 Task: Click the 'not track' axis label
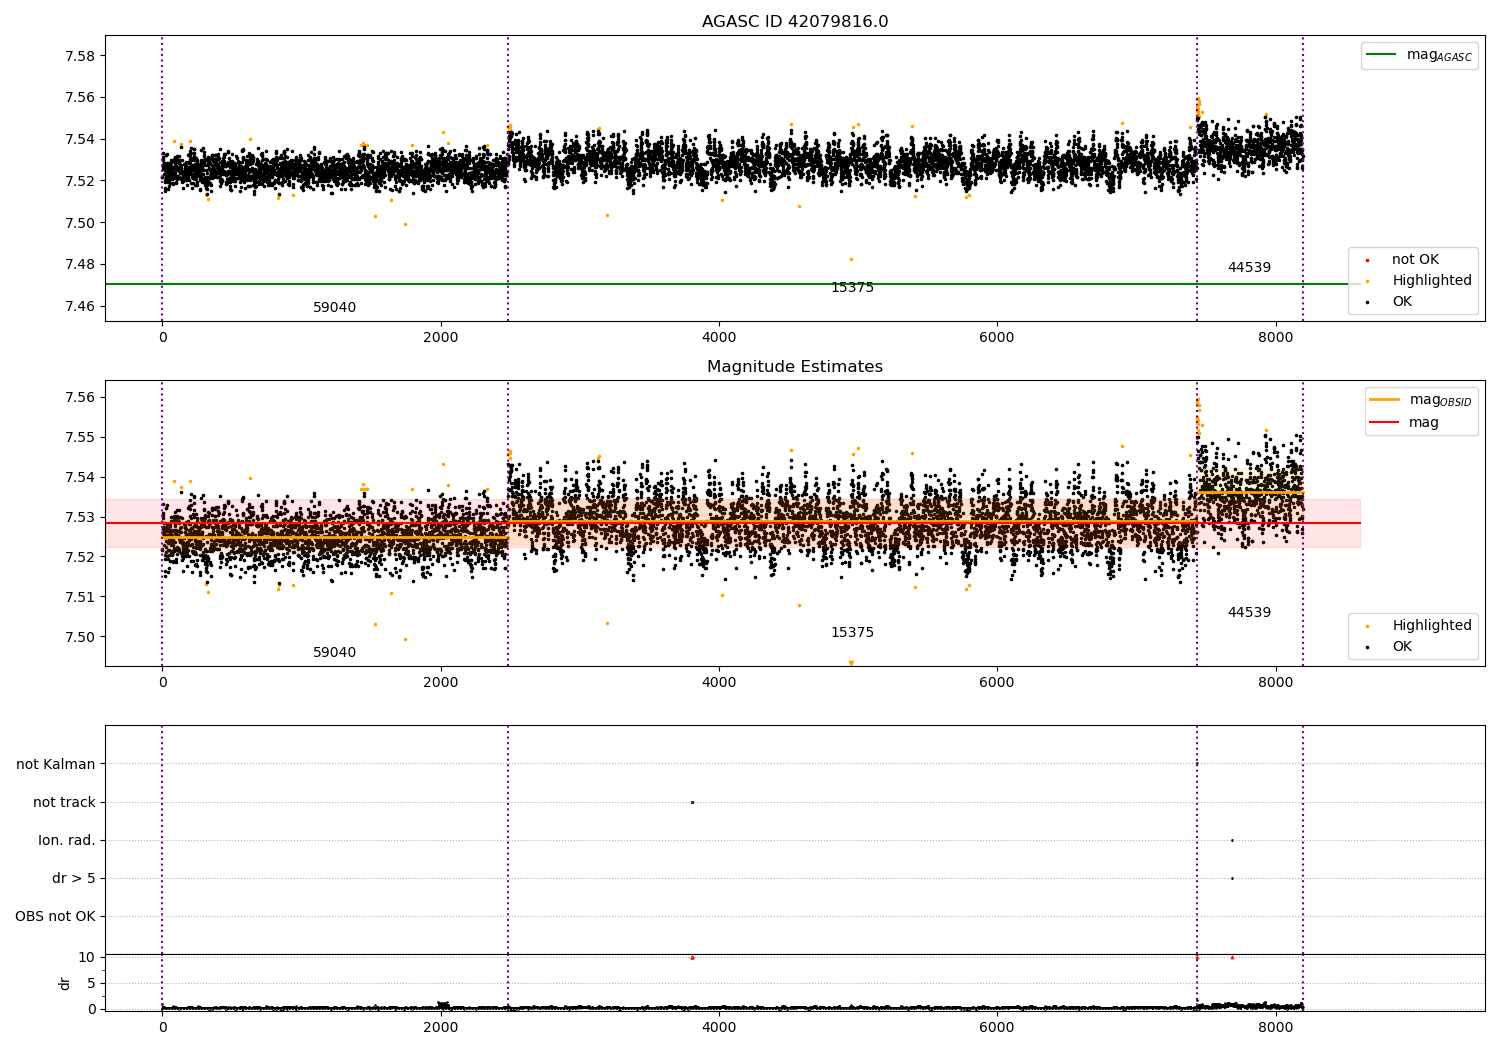click(x=64, y=803)
